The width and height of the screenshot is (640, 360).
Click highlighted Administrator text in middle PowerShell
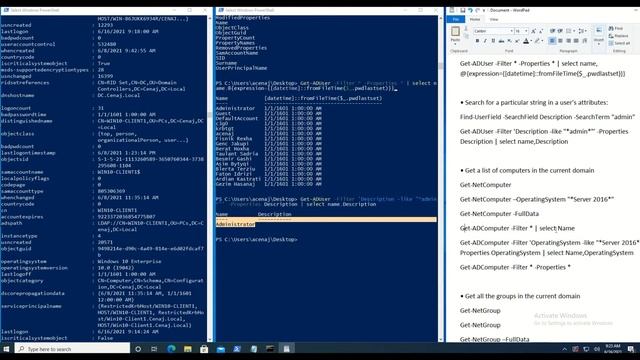coord(236,224)
